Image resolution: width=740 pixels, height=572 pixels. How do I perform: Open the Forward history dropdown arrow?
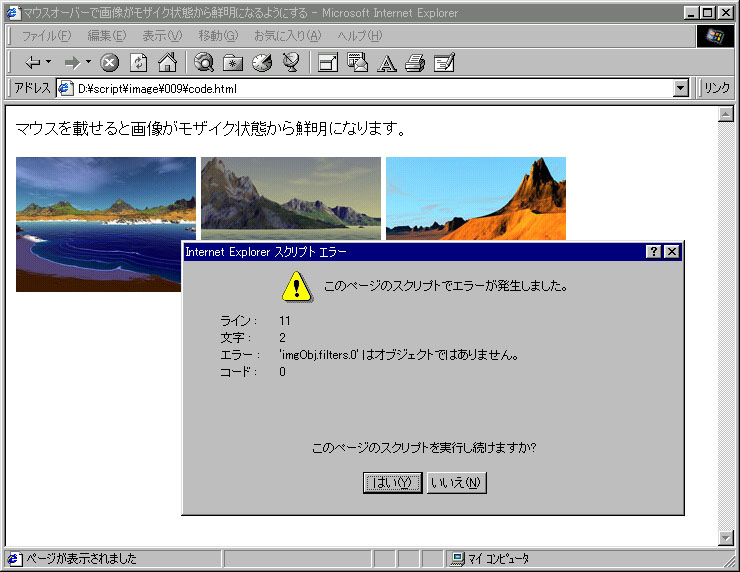tap(88, 62)
